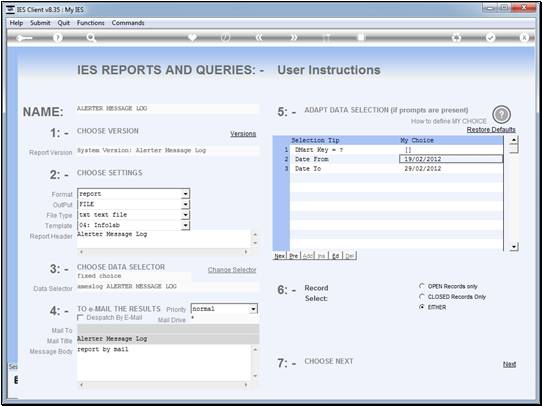Click the selection grid scrollbar down arrow

tap(514, 247)
